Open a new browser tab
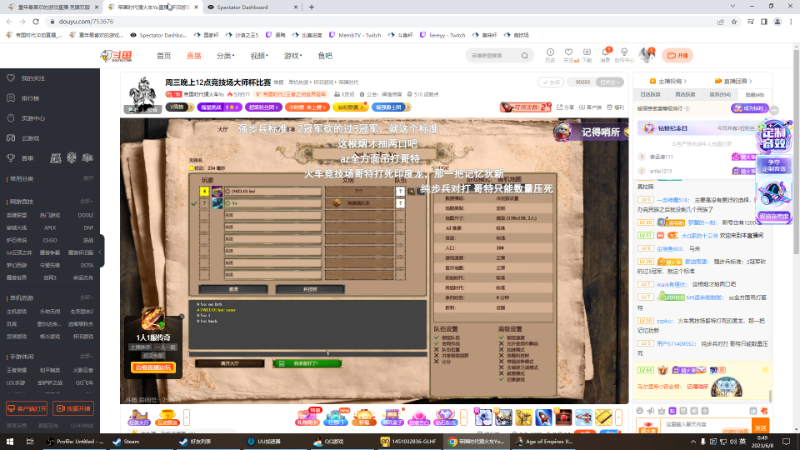This screenshot has height=450, width=800. point(311,7)
